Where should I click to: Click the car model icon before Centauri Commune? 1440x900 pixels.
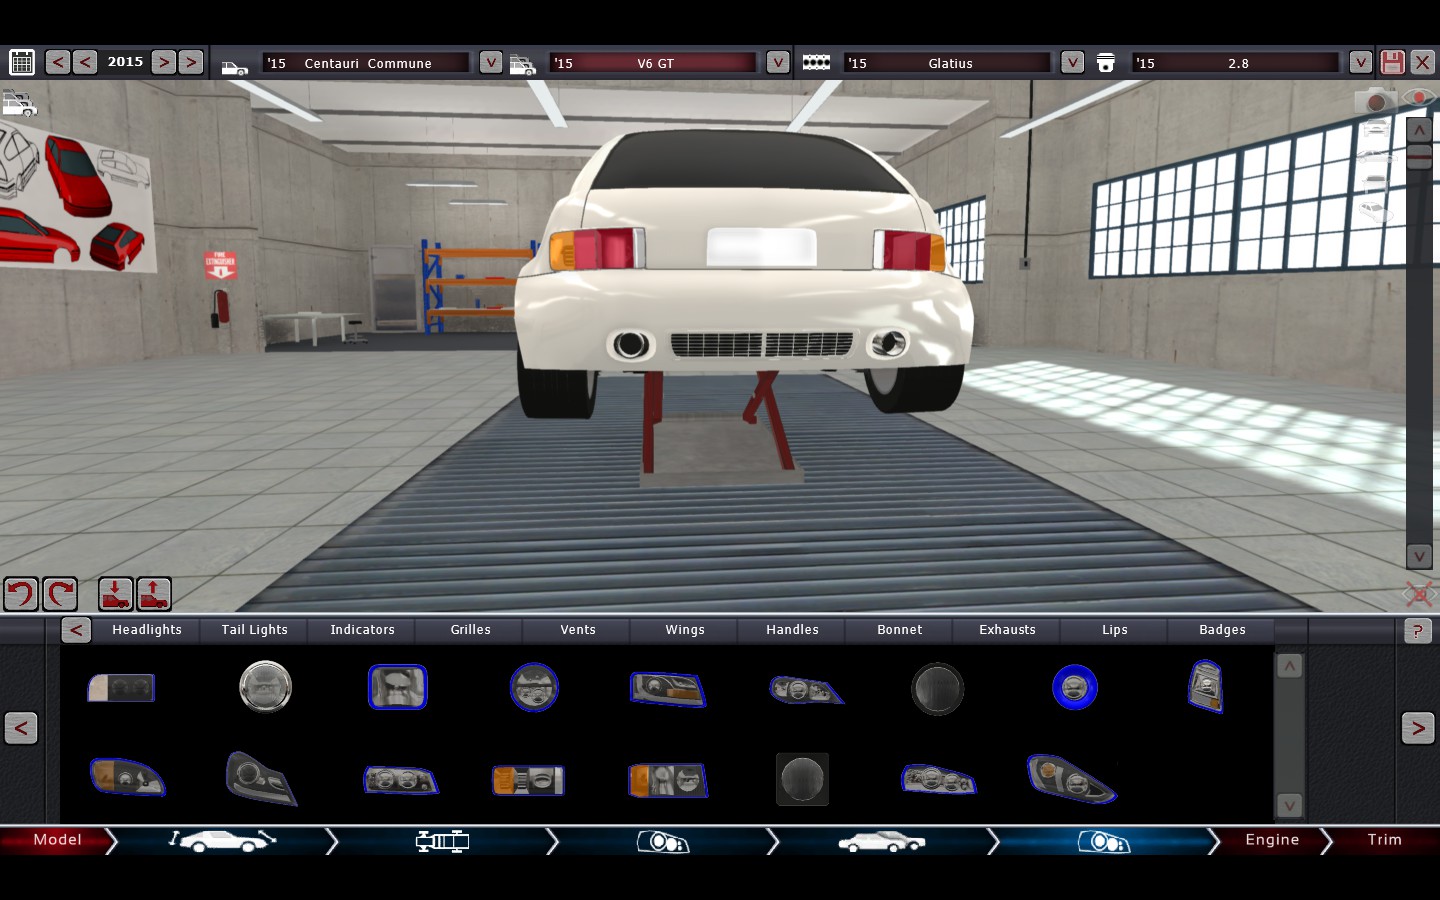234,67
